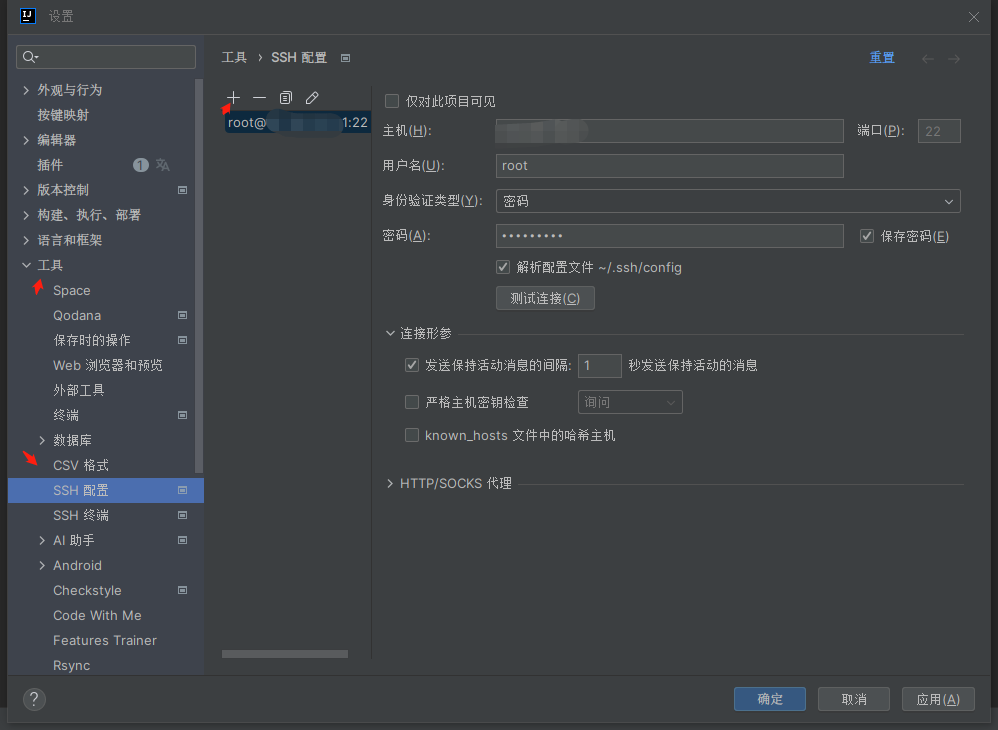Screen dimensions: 998x730
Task: Click the 测试连接 button
Action: coord(545,298)
